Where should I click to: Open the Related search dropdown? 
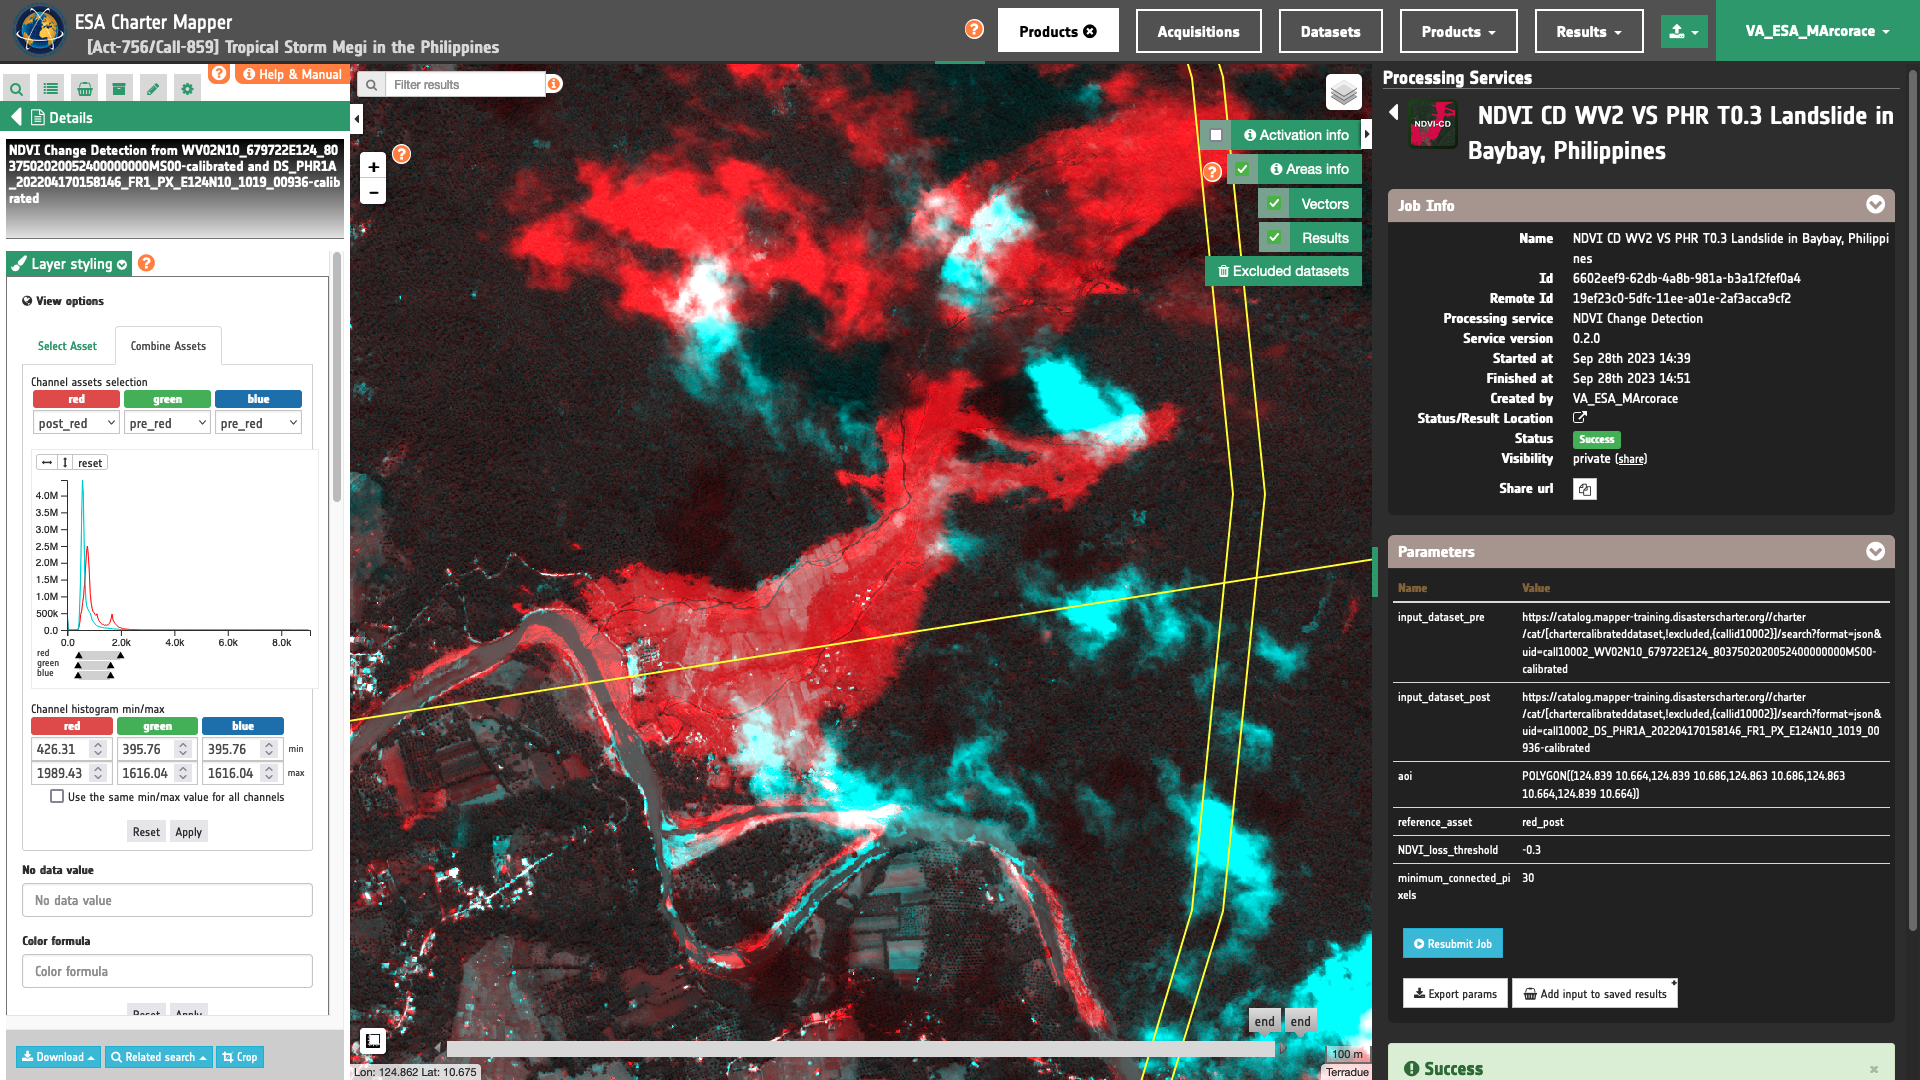click(x=158, y=1057)
